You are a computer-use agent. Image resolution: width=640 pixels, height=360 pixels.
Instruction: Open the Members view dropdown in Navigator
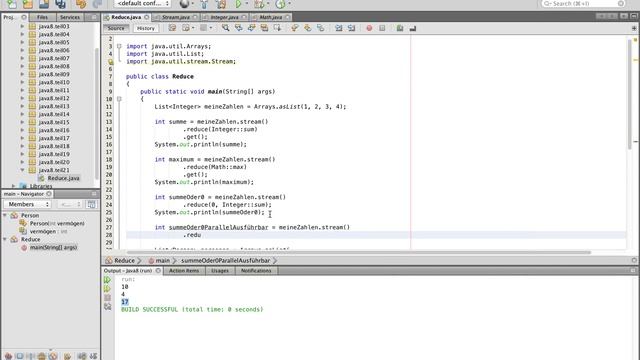(27, 204)
